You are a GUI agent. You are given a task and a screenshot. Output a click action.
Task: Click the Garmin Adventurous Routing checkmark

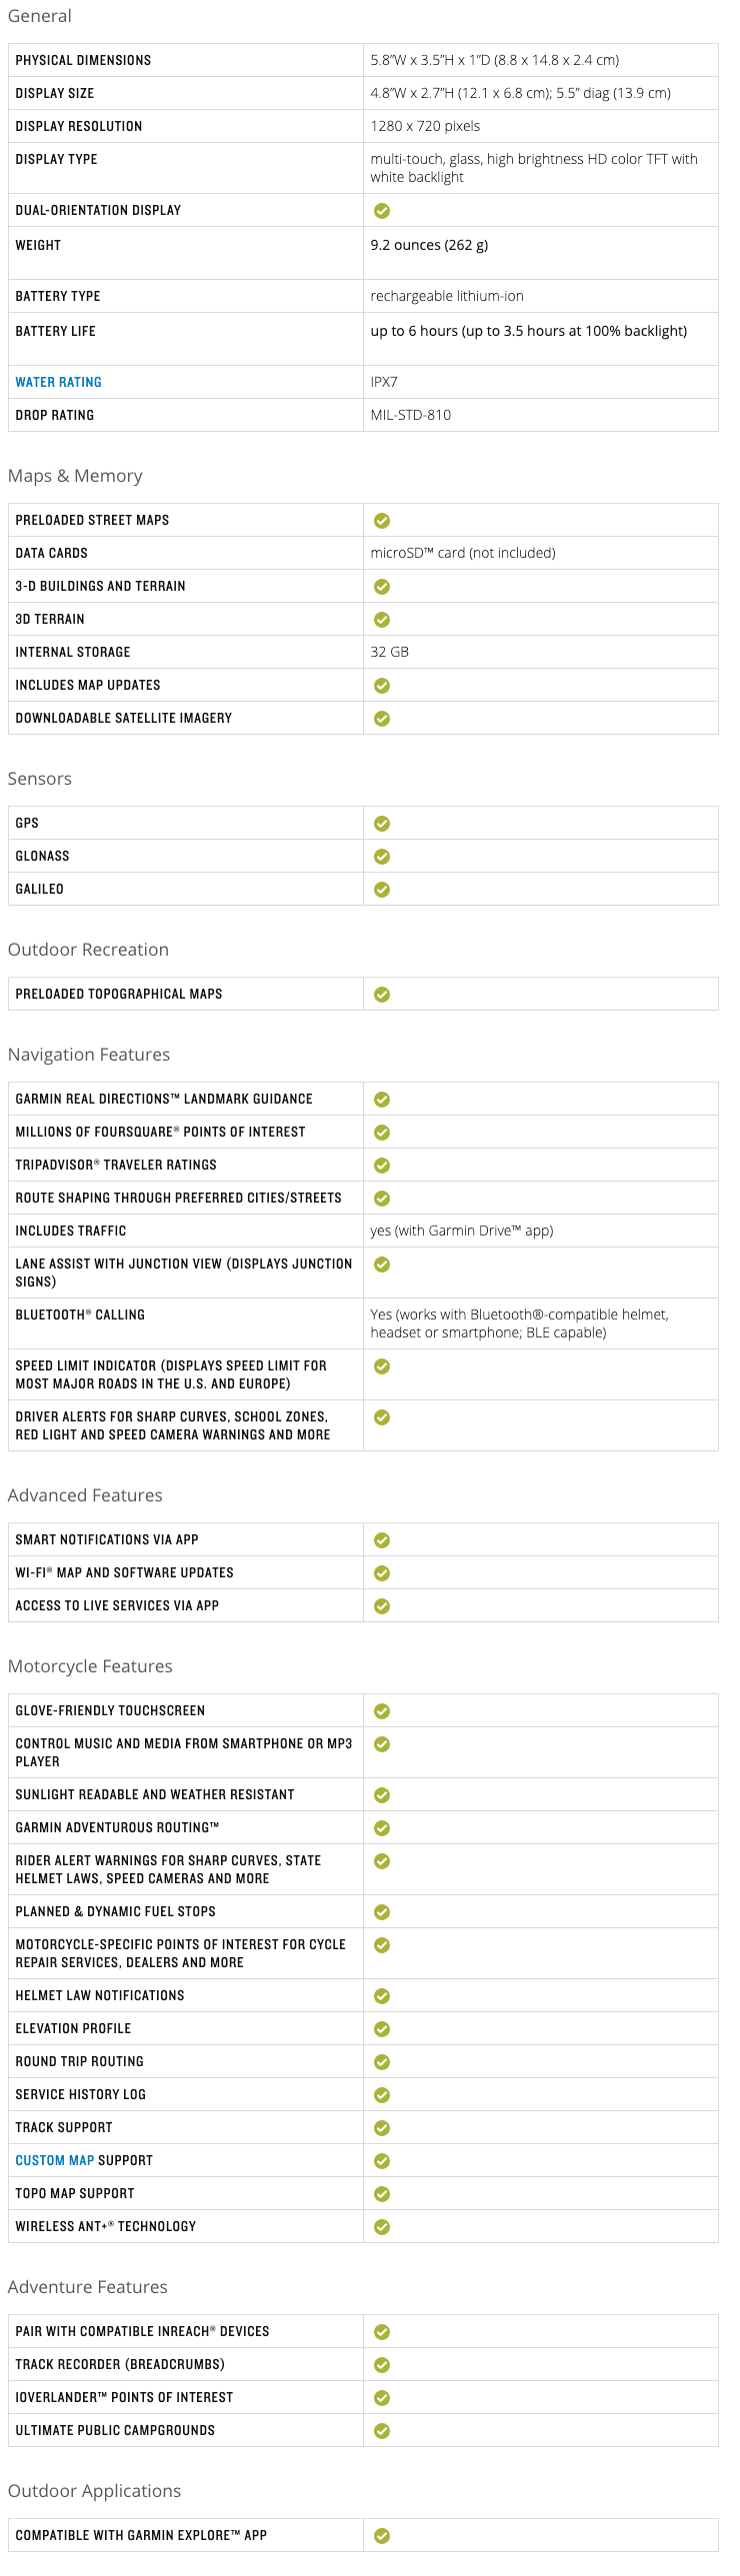pyautogui.click(x=381, y=1828)
